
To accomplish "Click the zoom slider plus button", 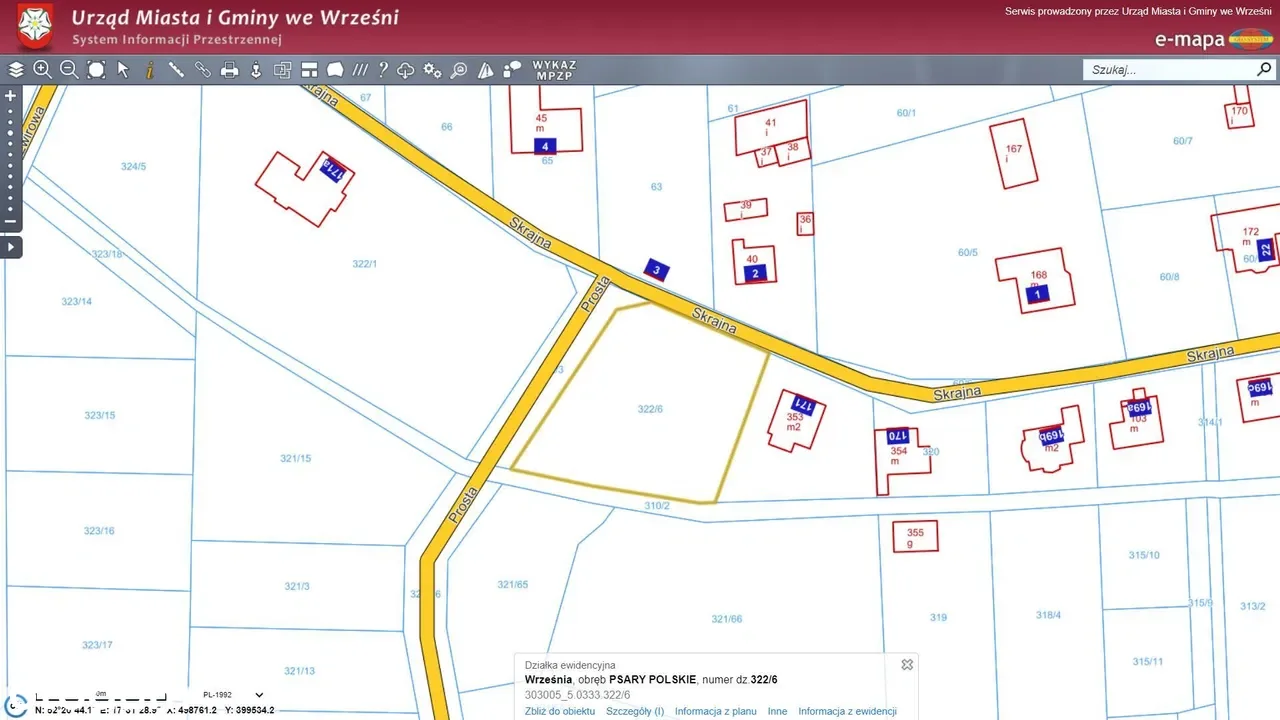I will tap(11, 96).
